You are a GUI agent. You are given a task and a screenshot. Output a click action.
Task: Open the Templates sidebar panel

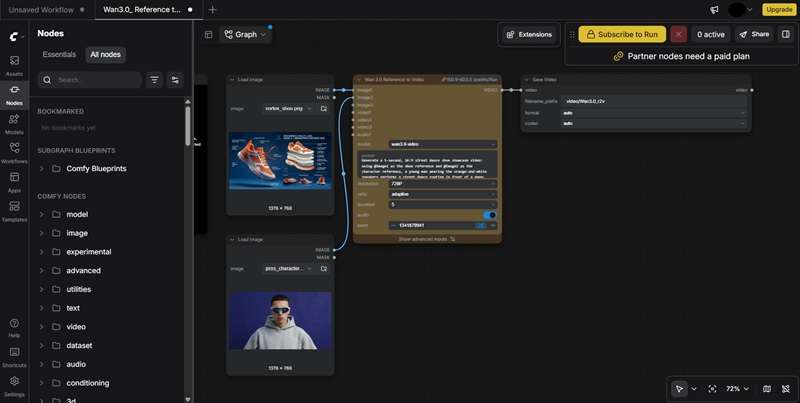(x=14, y=211)
